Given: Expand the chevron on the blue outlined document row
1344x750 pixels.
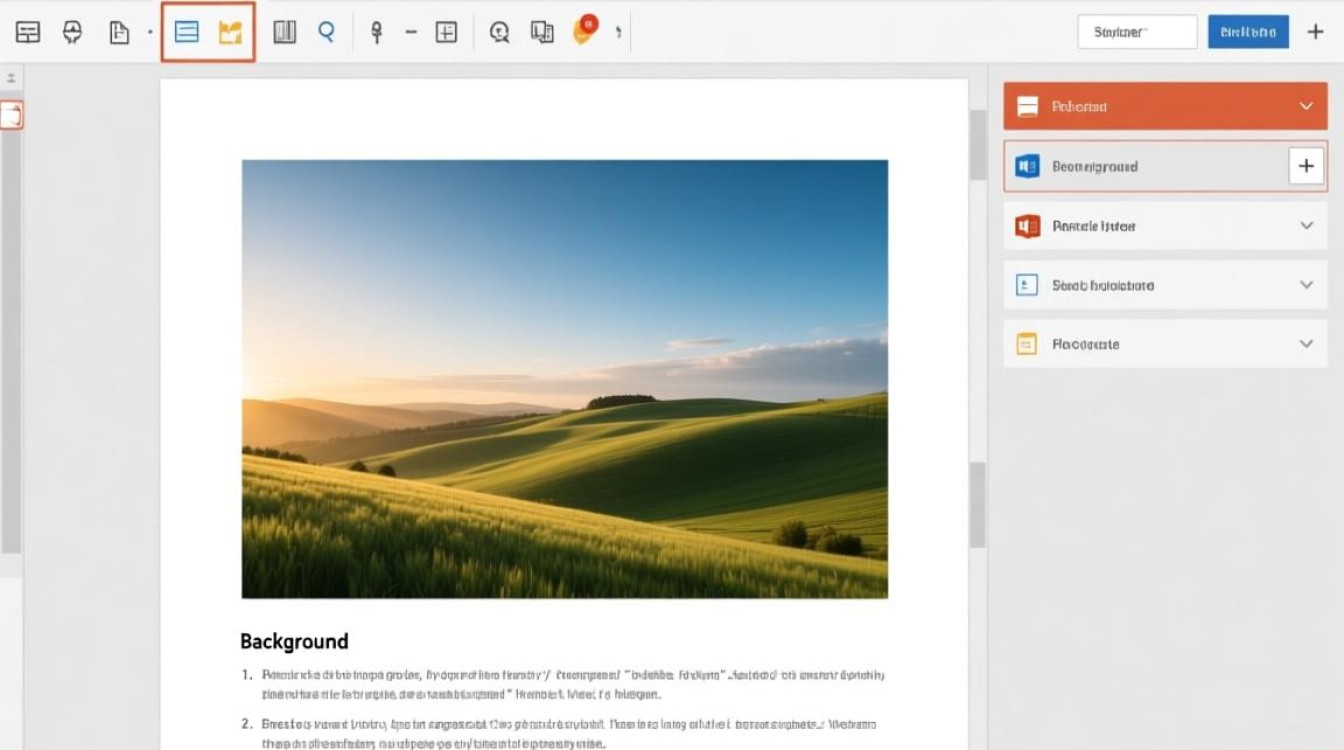Looking at the screenshot, I should (1306, 285).
